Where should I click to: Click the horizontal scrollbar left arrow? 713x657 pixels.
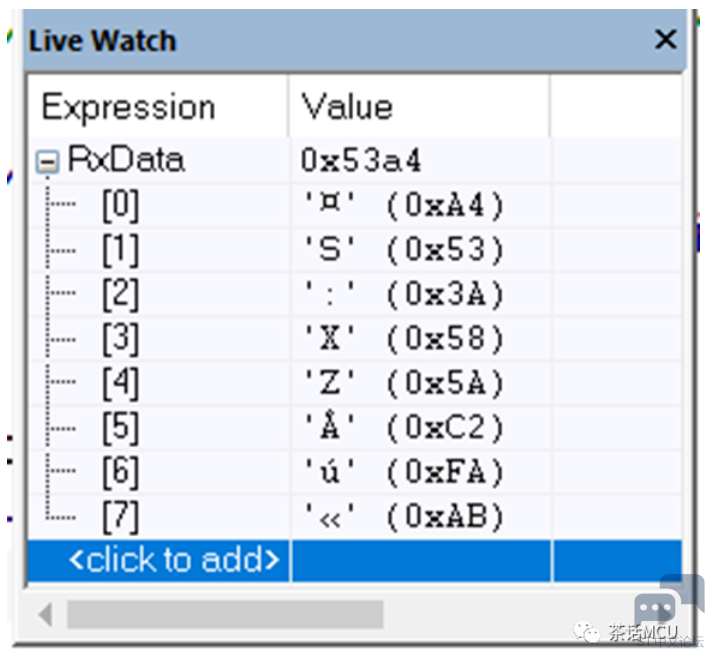pos(46,614)
